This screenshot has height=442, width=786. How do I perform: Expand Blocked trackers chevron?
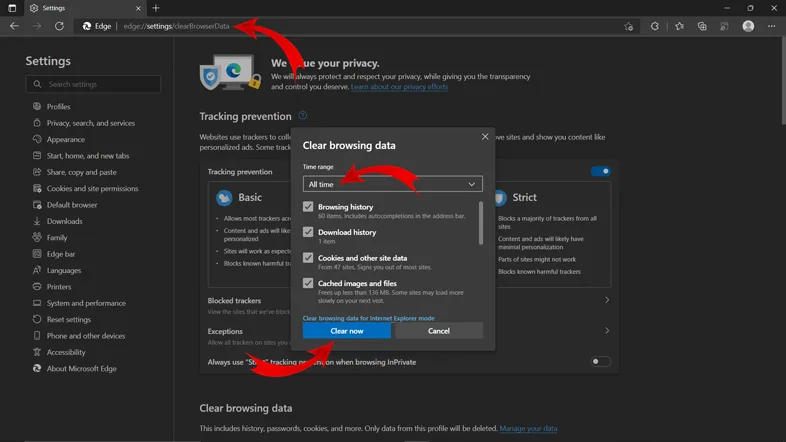pos(607,300)
